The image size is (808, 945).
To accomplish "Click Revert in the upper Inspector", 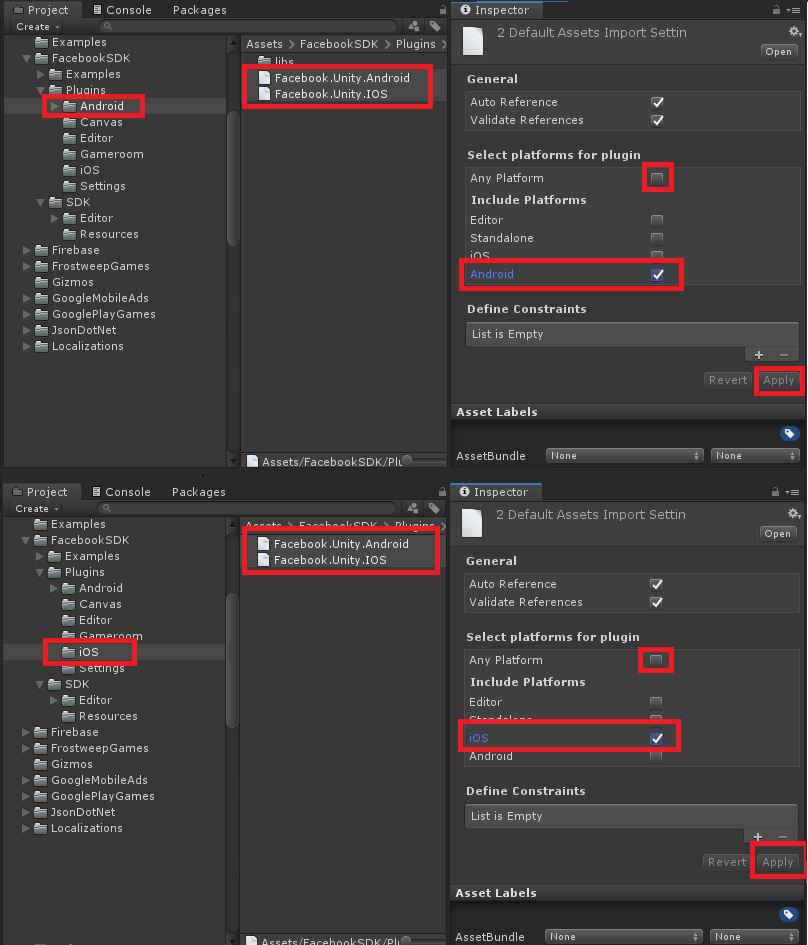I will [727, 380].
